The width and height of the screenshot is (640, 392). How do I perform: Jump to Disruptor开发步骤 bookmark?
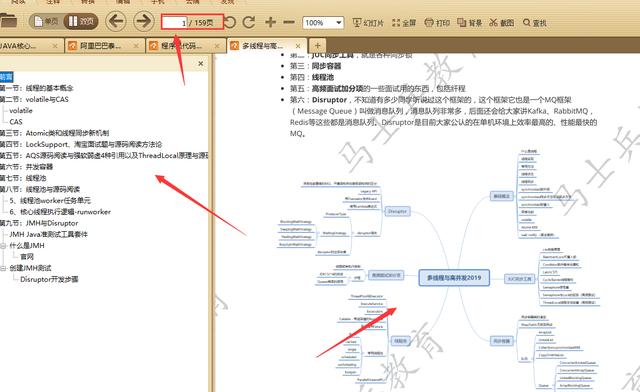[x=49, y=279]
